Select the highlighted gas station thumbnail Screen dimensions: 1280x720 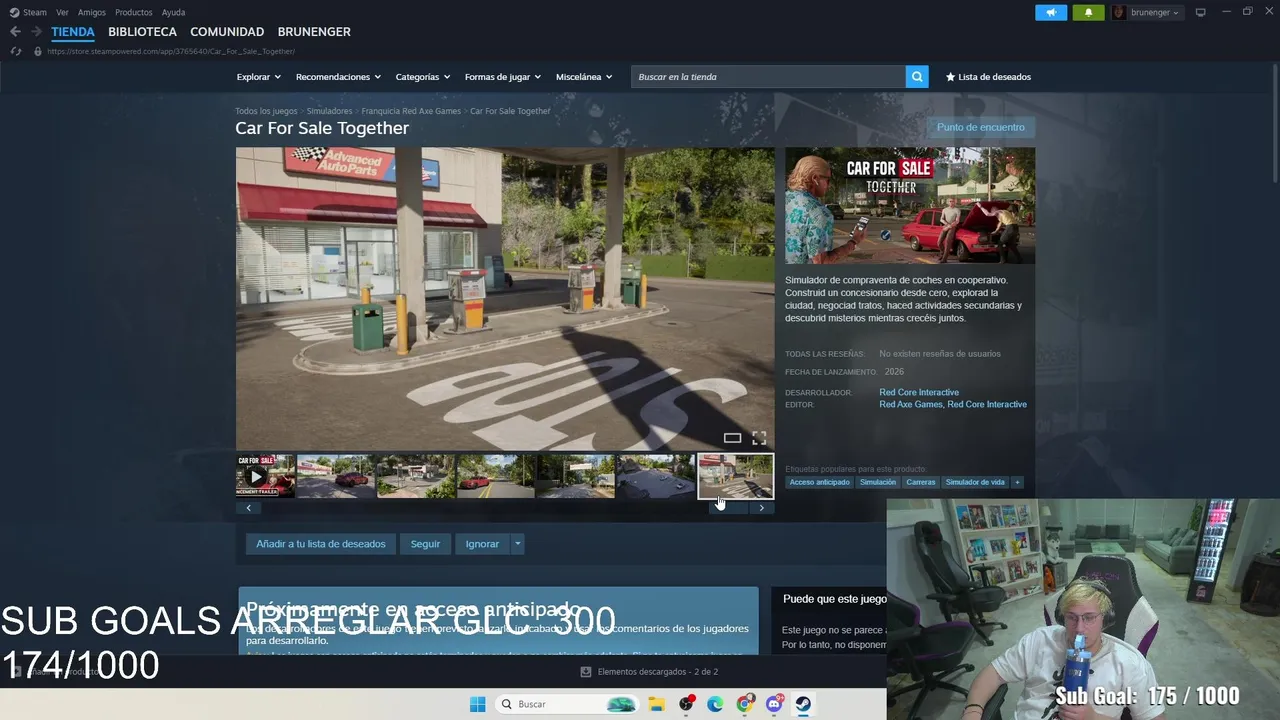pyautogui.click(x=735, y=476)
